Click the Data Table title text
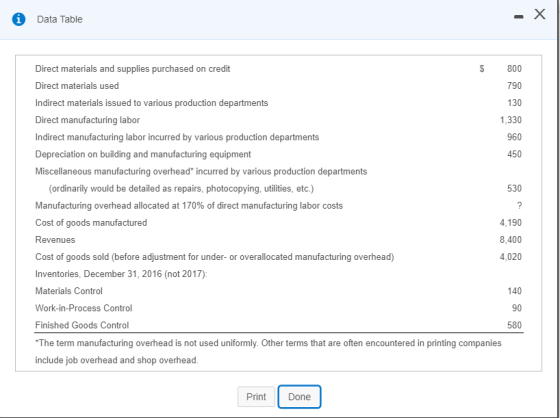The width and height of the screenshot is (560, 418). 60,19
